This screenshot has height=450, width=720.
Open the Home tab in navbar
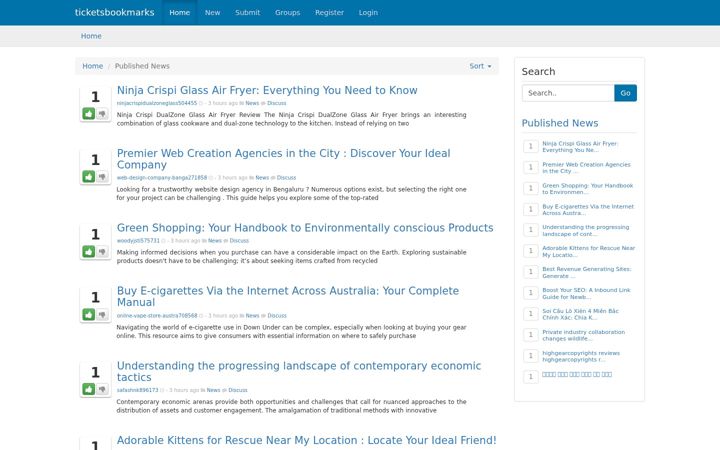[180, 12]
